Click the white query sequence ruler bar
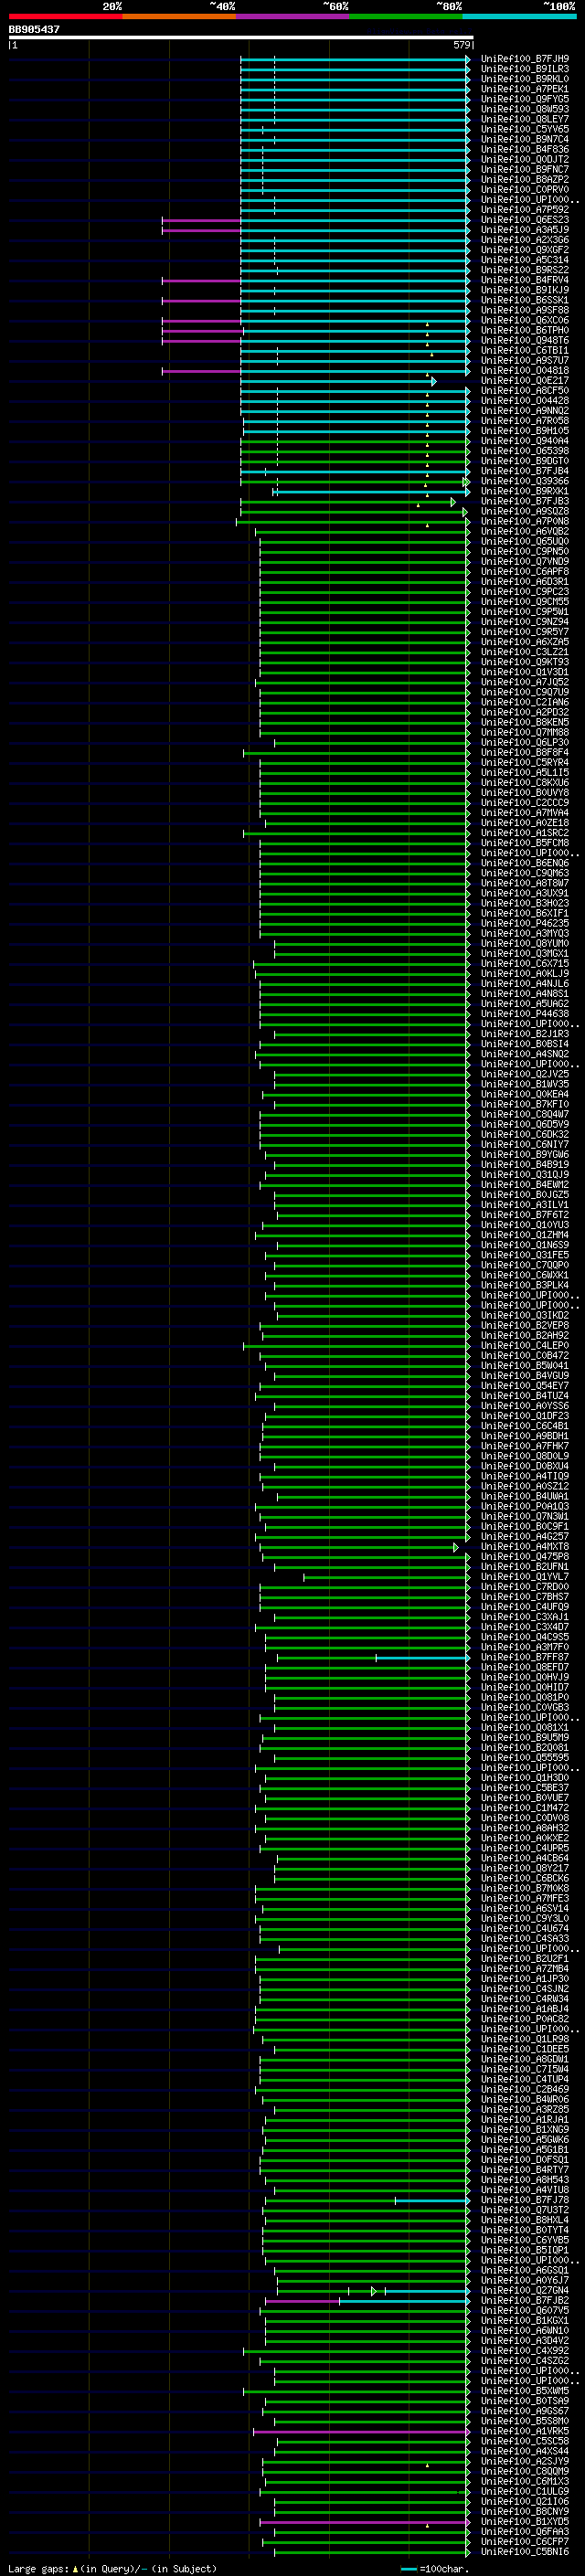 (241, 37)
